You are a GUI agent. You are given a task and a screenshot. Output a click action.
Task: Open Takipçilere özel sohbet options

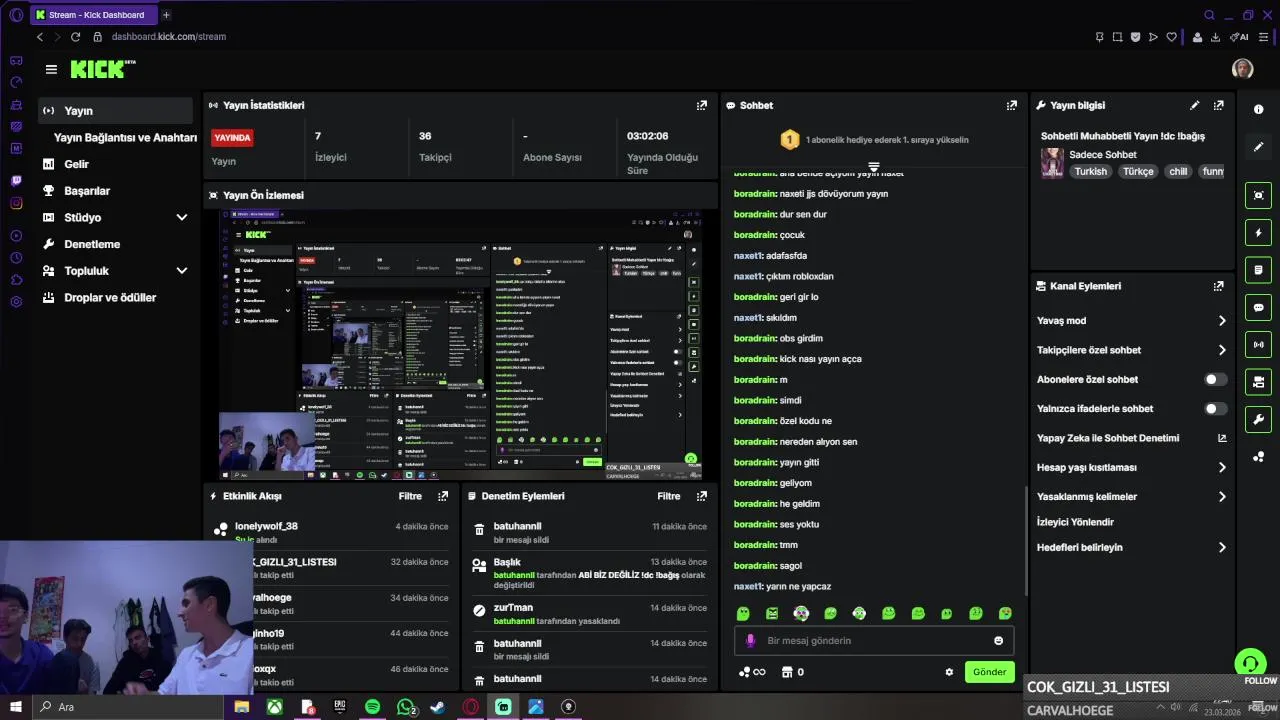[x=1131, y=350]
